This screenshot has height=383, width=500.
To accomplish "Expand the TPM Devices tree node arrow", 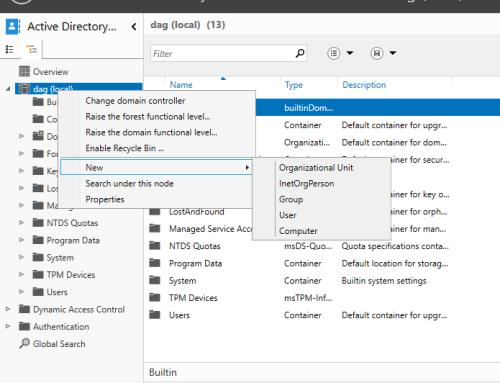I will click(x=21, y=274).
